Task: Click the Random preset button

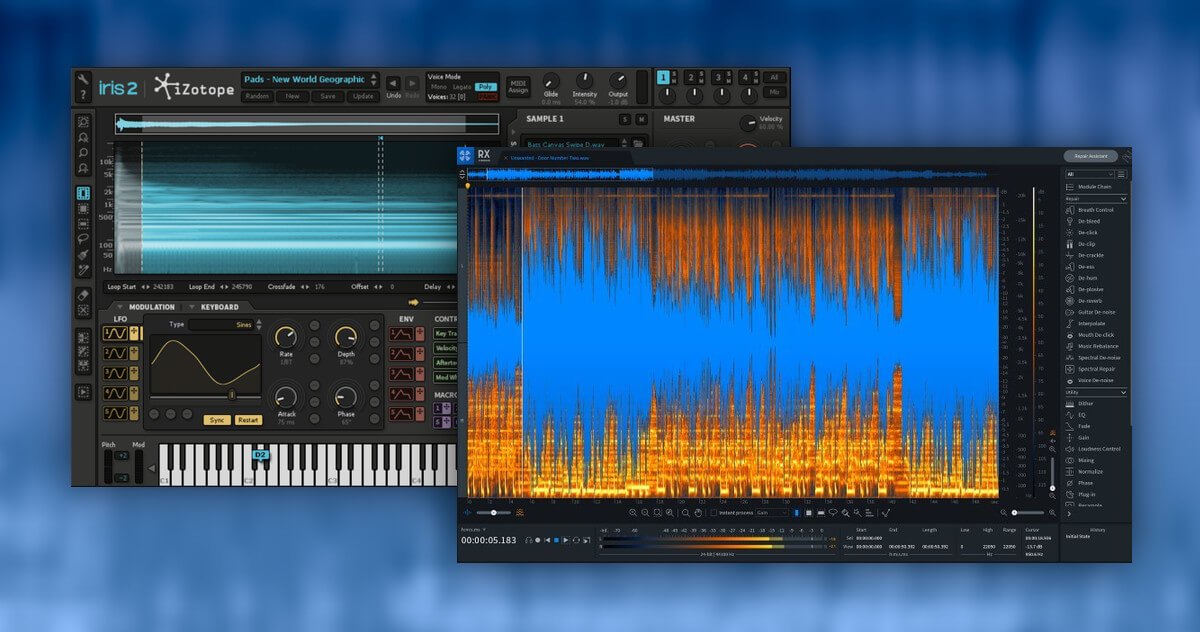Action: pos(257,97)
